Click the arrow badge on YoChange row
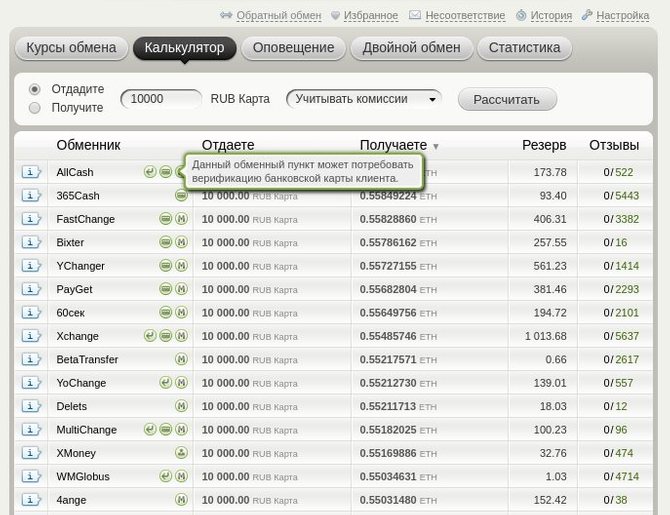Screen dimensions: 670x515 click(166, 383)
